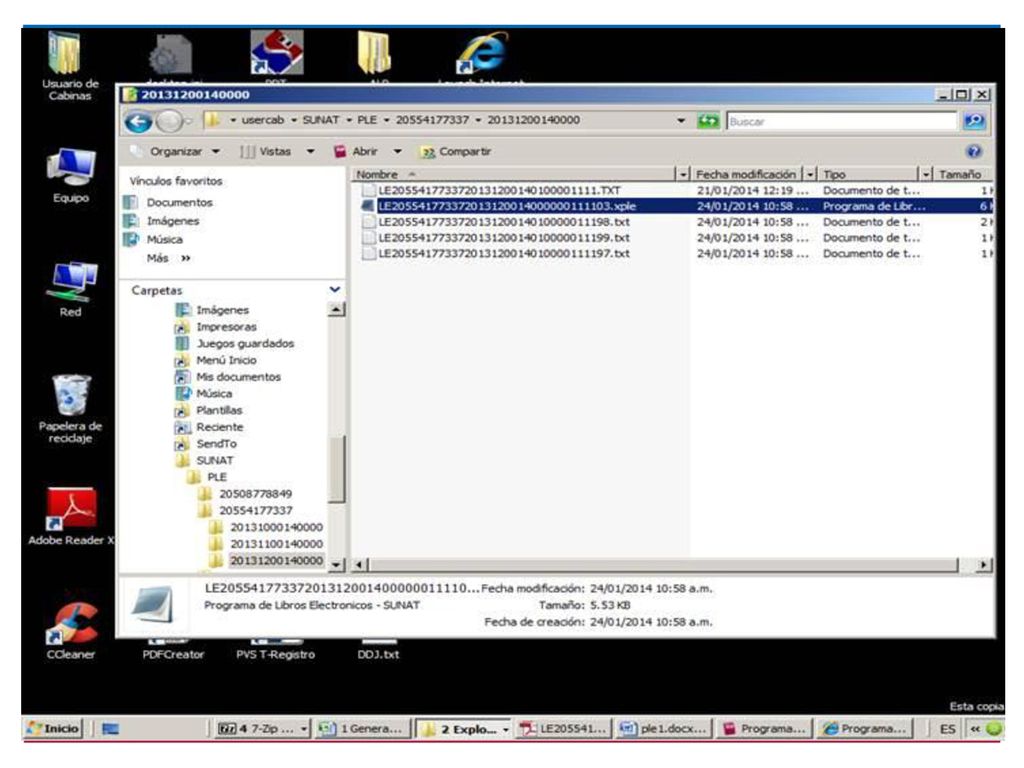Select folder 20508778849 in tree

255,494
